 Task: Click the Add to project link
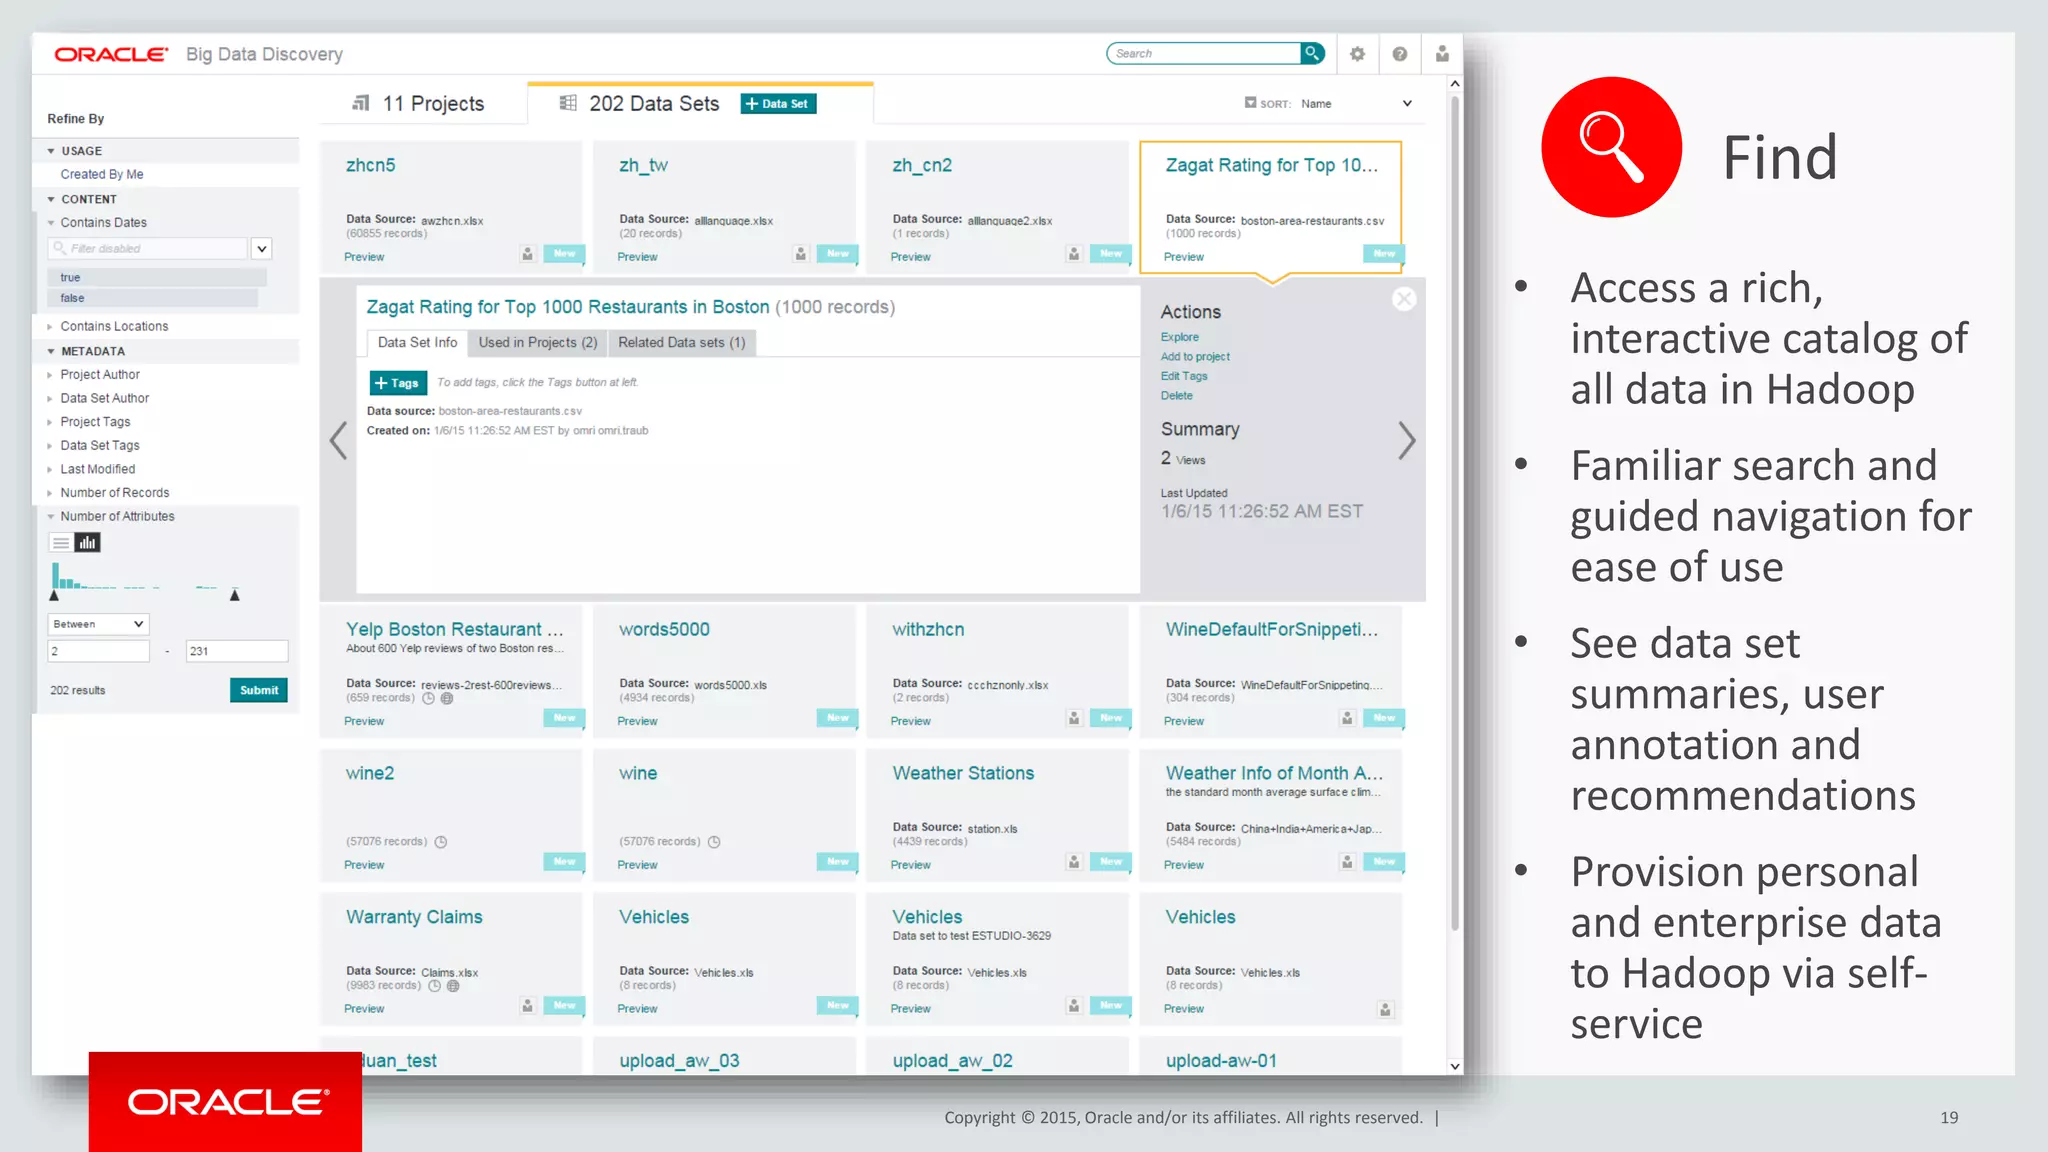(1195, 356)
